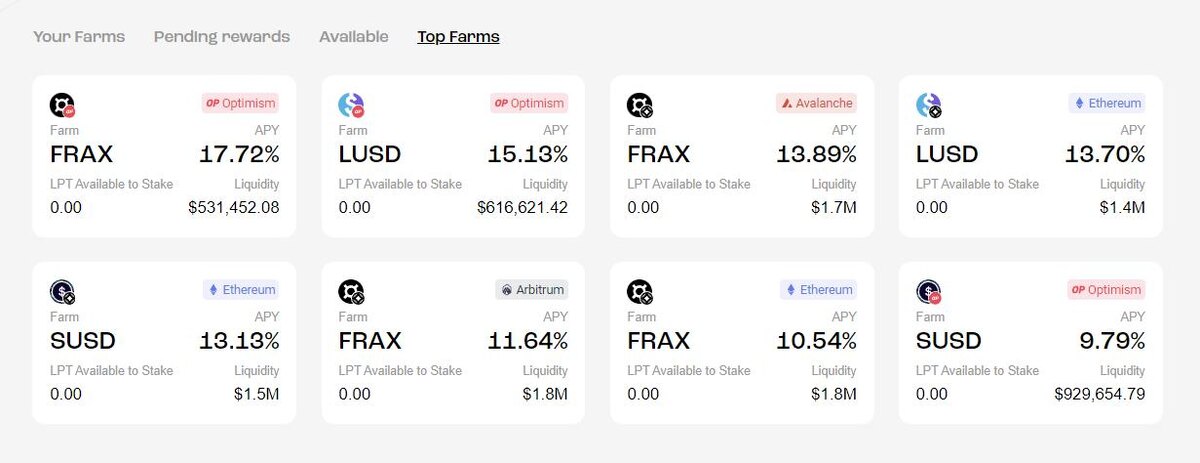This screenshot has height=463, width=1200.
Task: Click the FRAX Optimism farm token icon
Action: click(x=62, y=104)
